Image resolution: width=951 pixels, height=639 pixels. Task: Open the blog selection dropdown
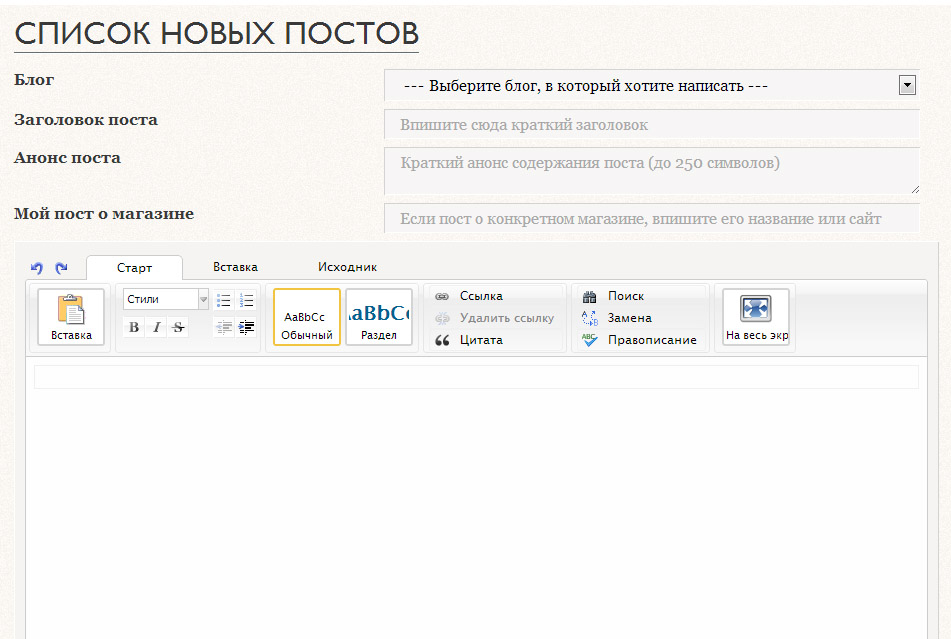coord(906,85)
